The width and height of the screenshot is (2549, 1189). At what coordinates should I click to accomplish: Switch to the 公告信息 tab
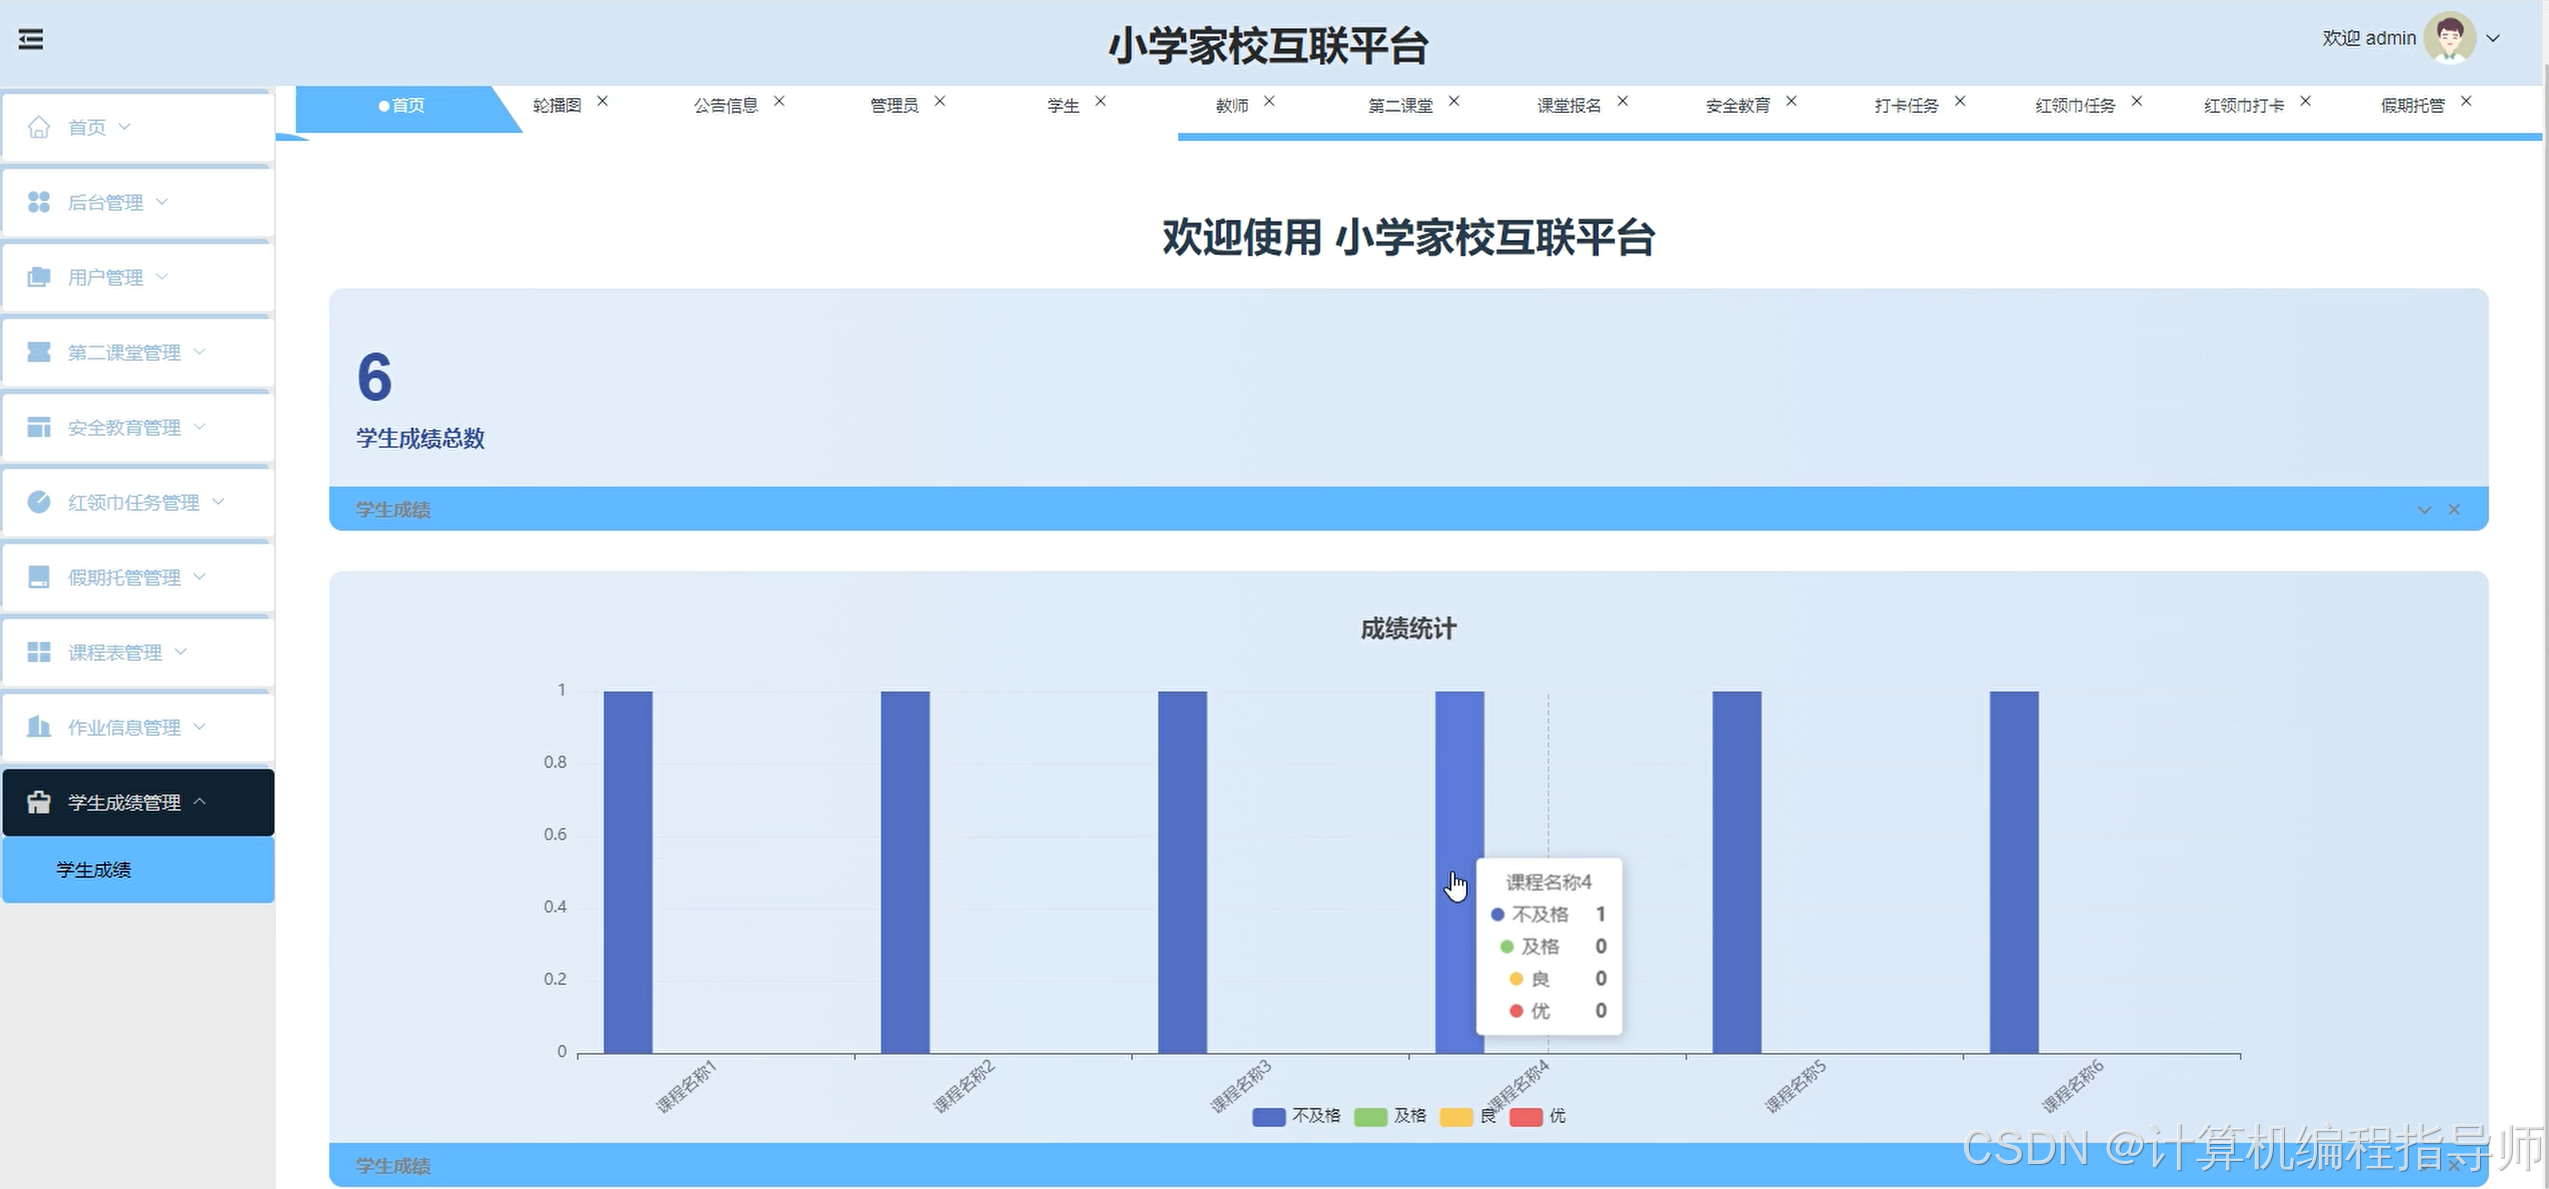pos(725,105)
